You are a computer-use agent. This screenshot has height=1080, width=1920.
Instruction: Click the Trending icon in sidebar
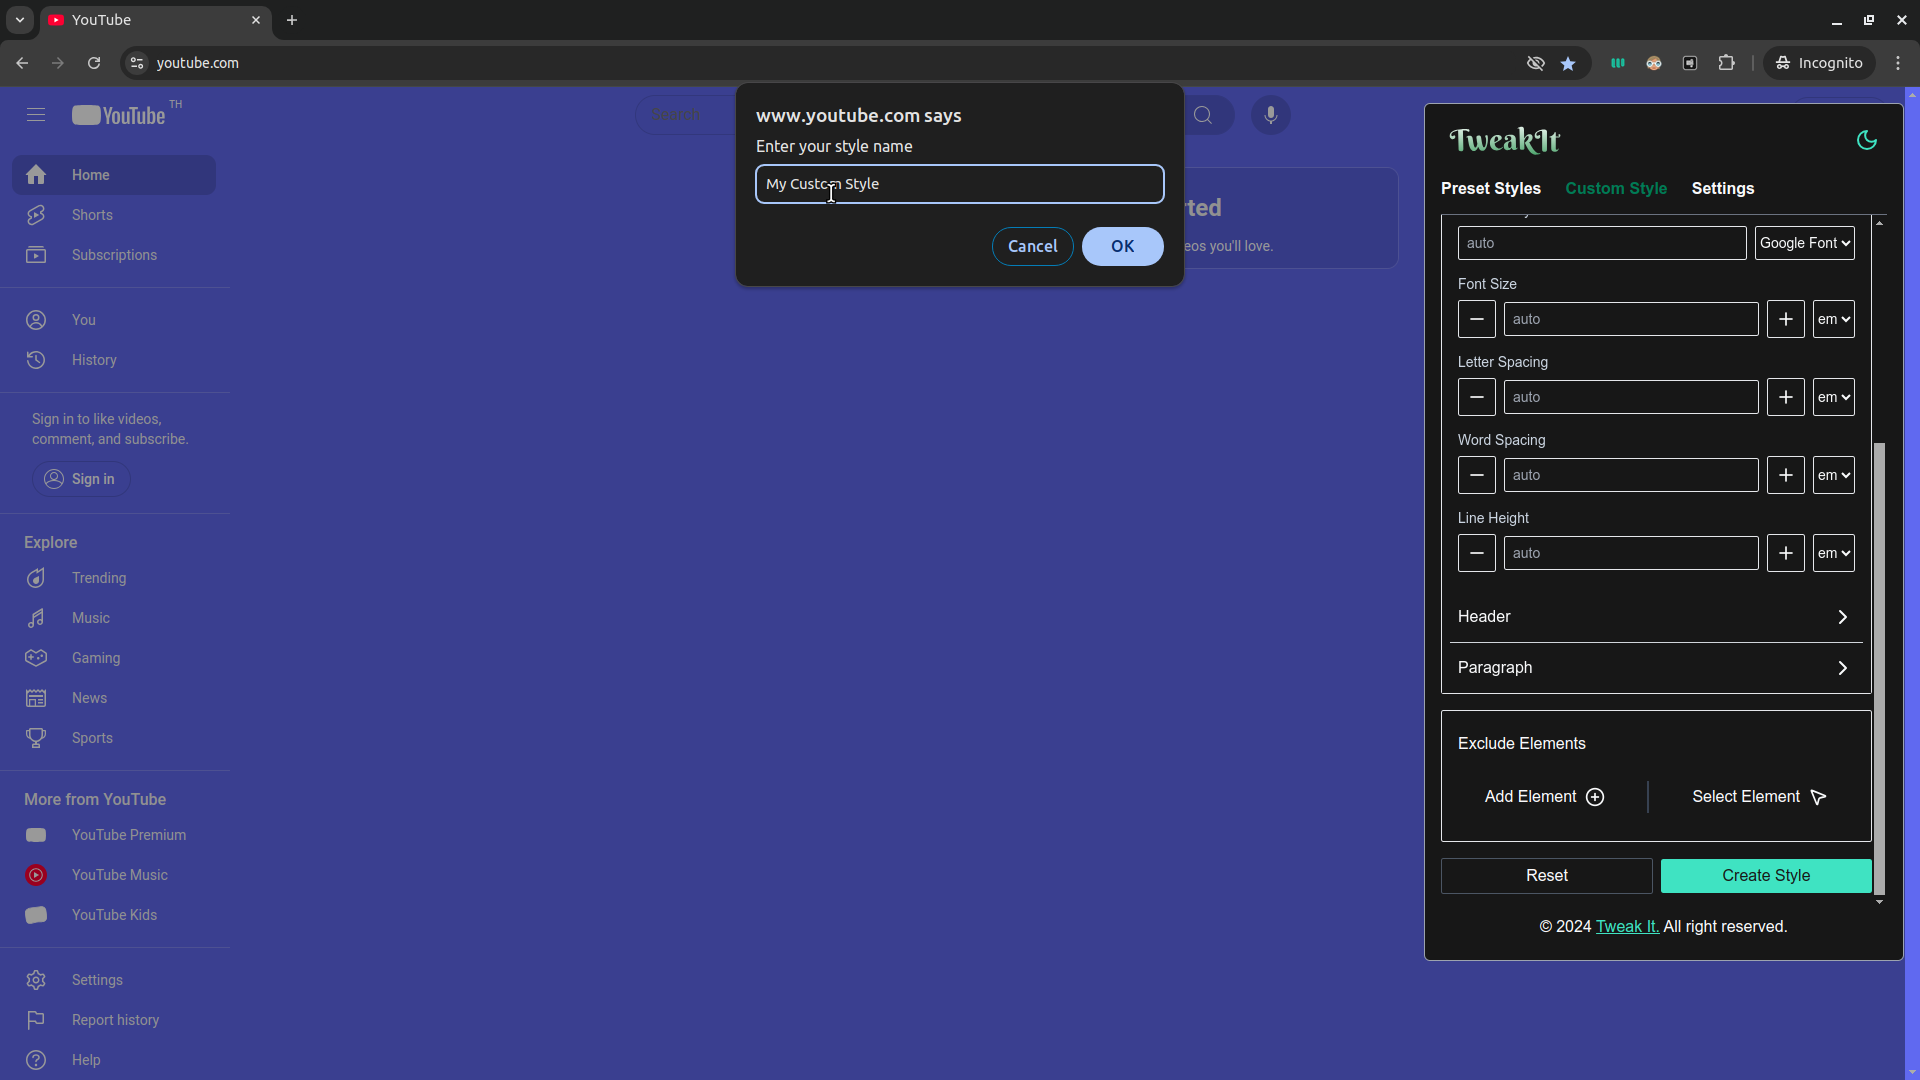point(36,578)
